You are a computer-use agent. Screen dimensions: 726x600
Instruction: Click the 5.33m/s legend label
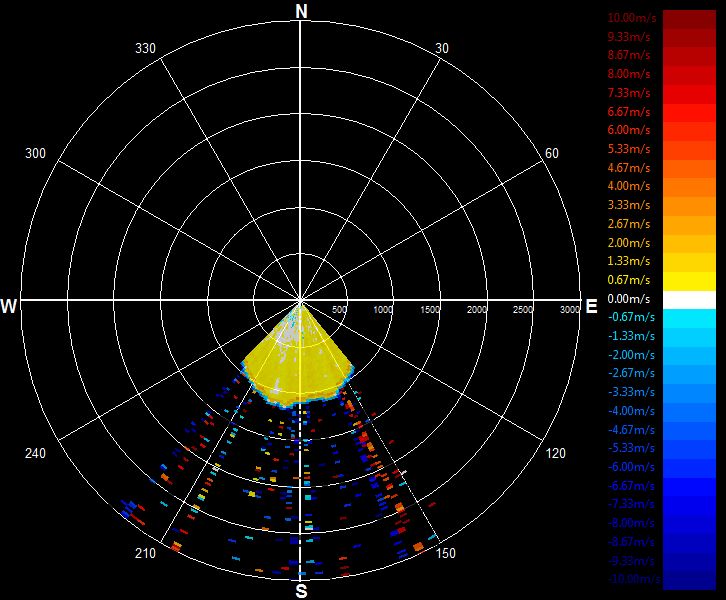coord(629,149)
